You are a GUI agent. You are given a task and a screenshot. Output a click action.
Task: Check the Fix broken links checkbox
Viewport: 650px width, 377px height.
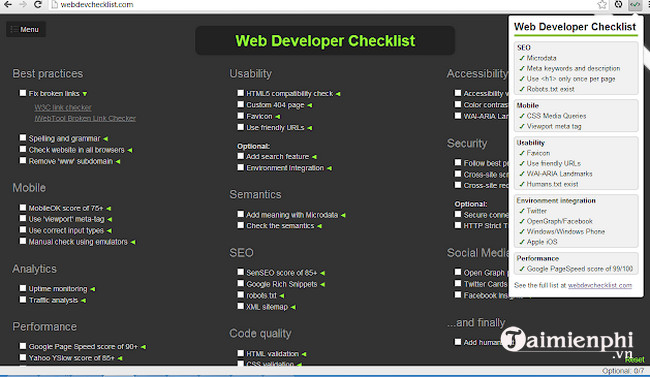coord(23,93)
